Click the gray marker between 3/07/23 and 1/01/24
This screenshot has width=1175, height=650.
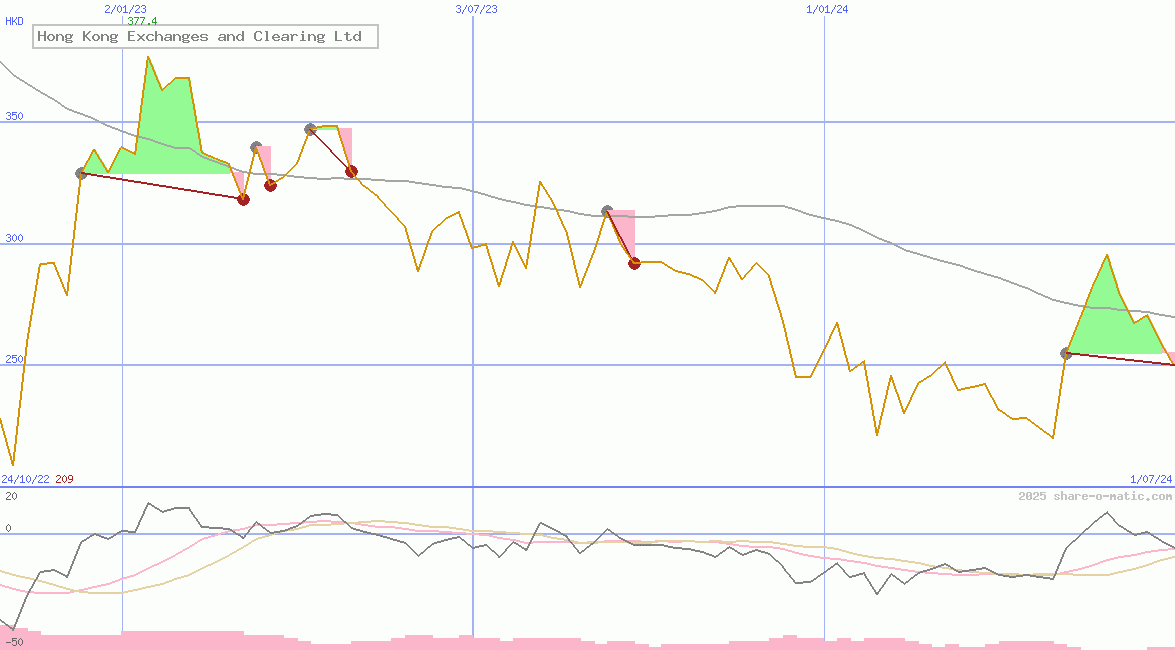pyautogui.click(x=607, y=211)
